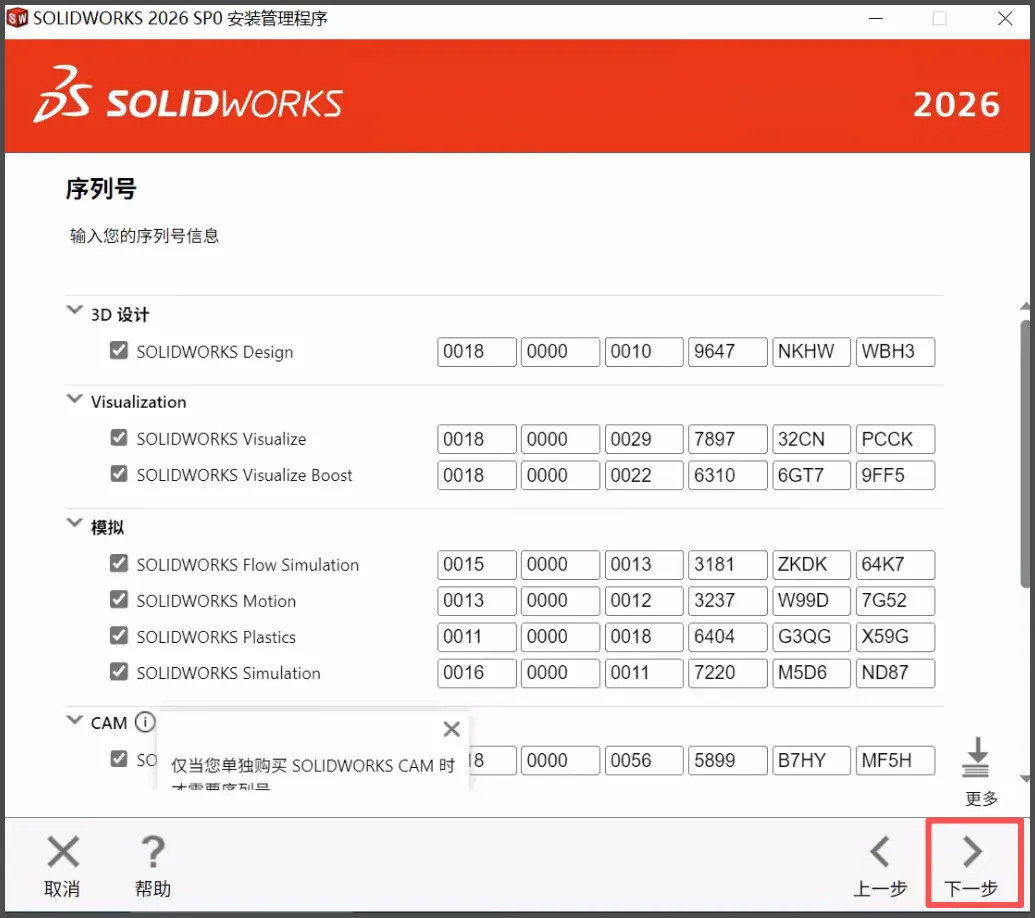Click the 下一步 label
Viewport: 1035px width, 918px height.
point(971,889)
